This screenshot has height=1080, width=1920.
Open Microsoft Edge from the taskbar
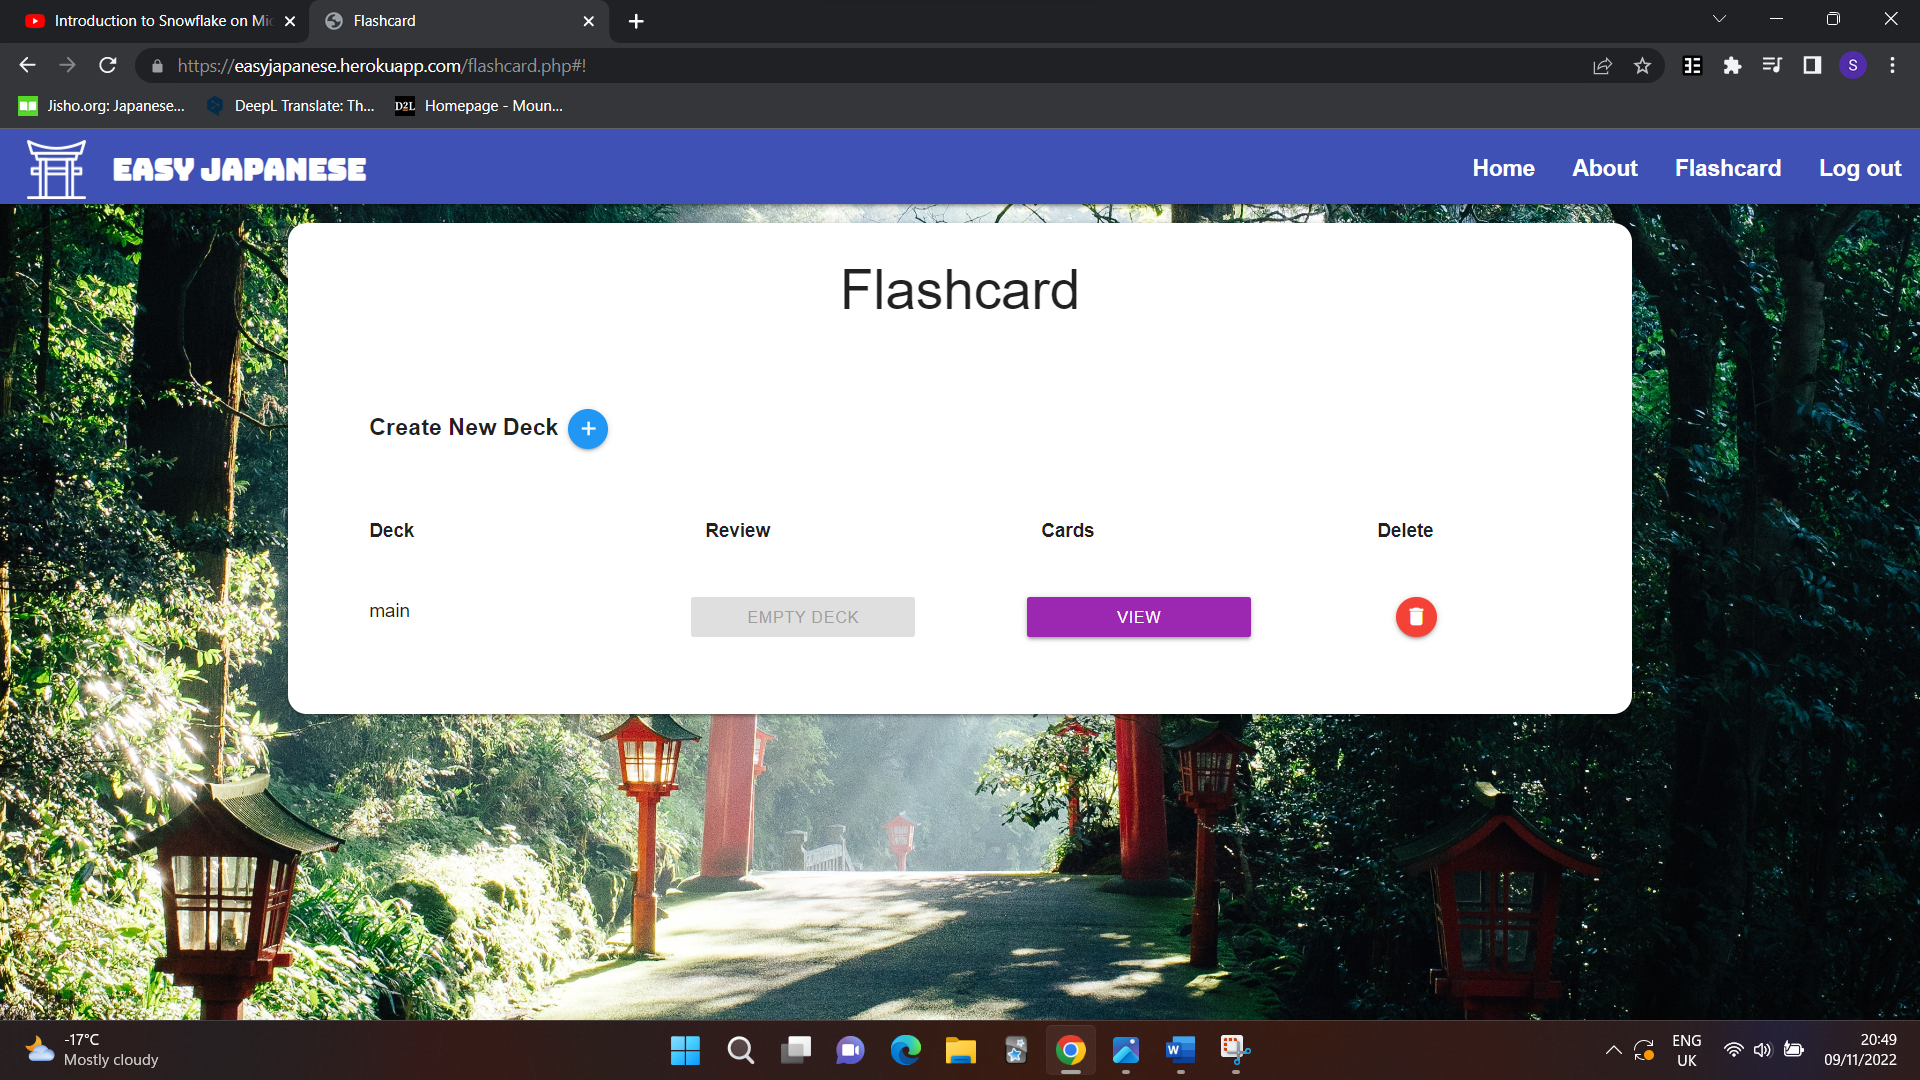[906, 1050]
